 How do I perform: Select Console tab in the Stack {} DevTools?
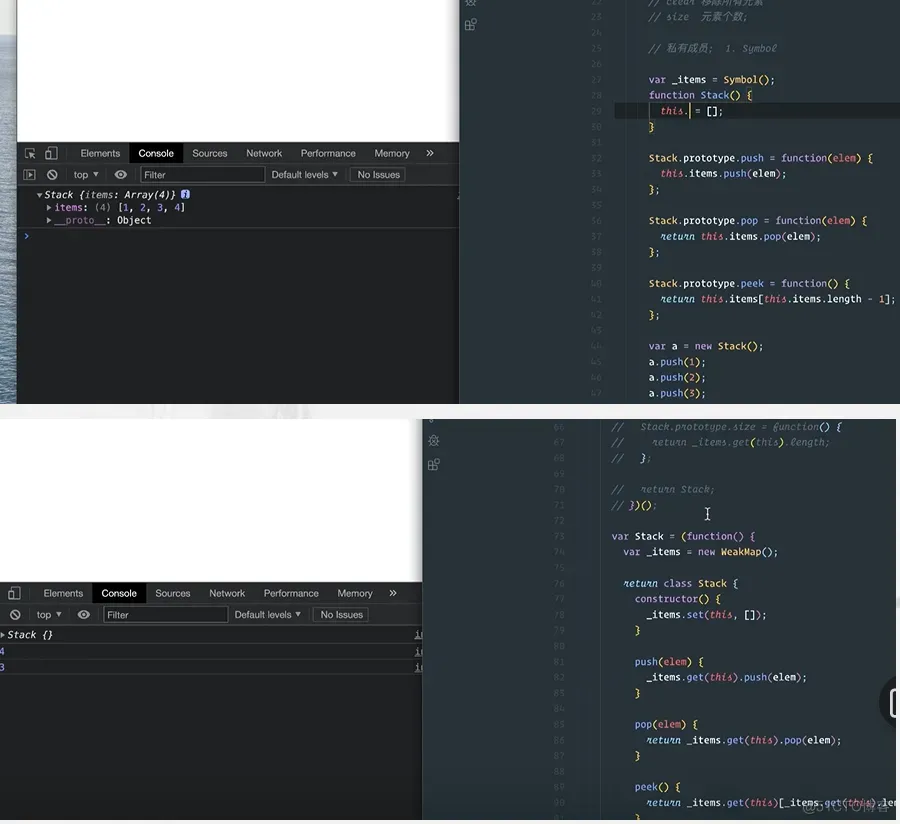[x=119, y=593]
